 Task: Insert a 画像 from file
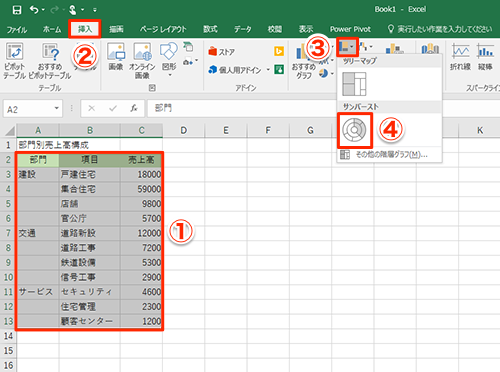(x=116, y=57)
